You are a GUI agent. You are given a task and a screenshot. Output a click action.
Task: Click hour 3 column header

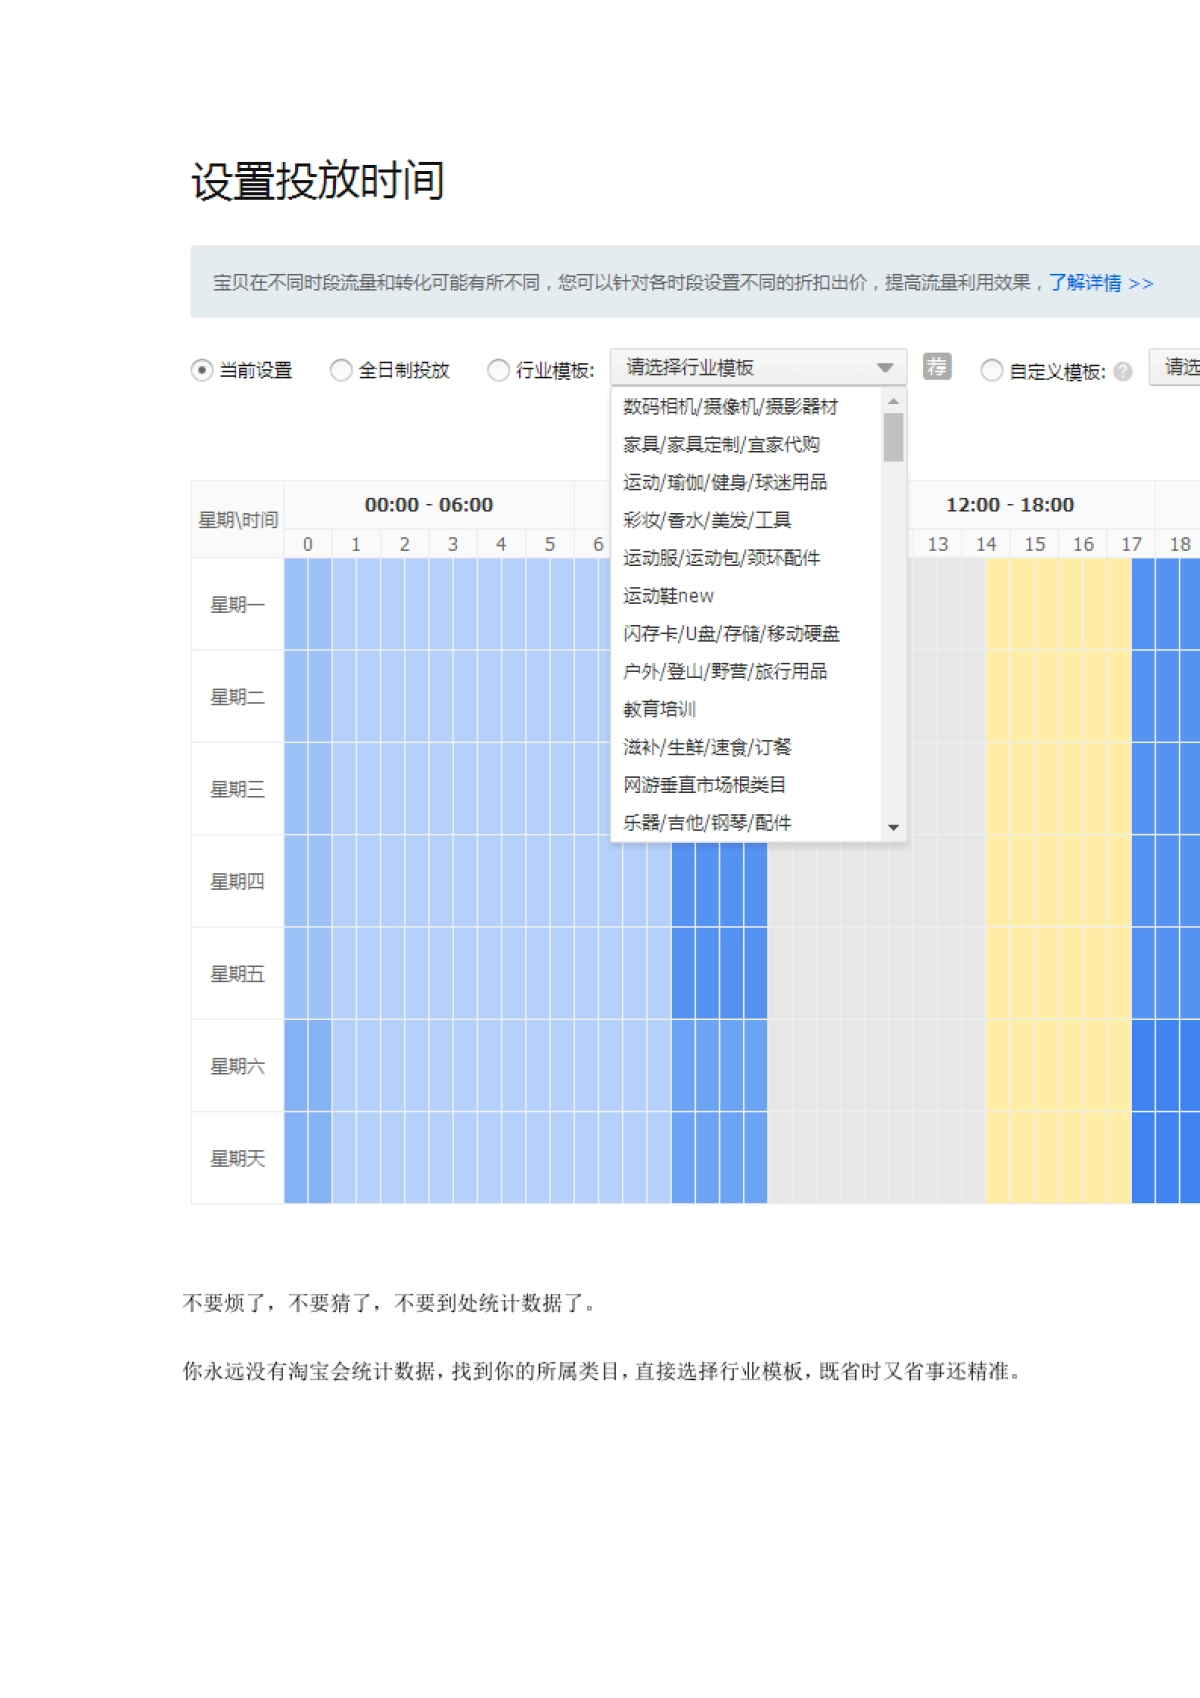point(453,544)
